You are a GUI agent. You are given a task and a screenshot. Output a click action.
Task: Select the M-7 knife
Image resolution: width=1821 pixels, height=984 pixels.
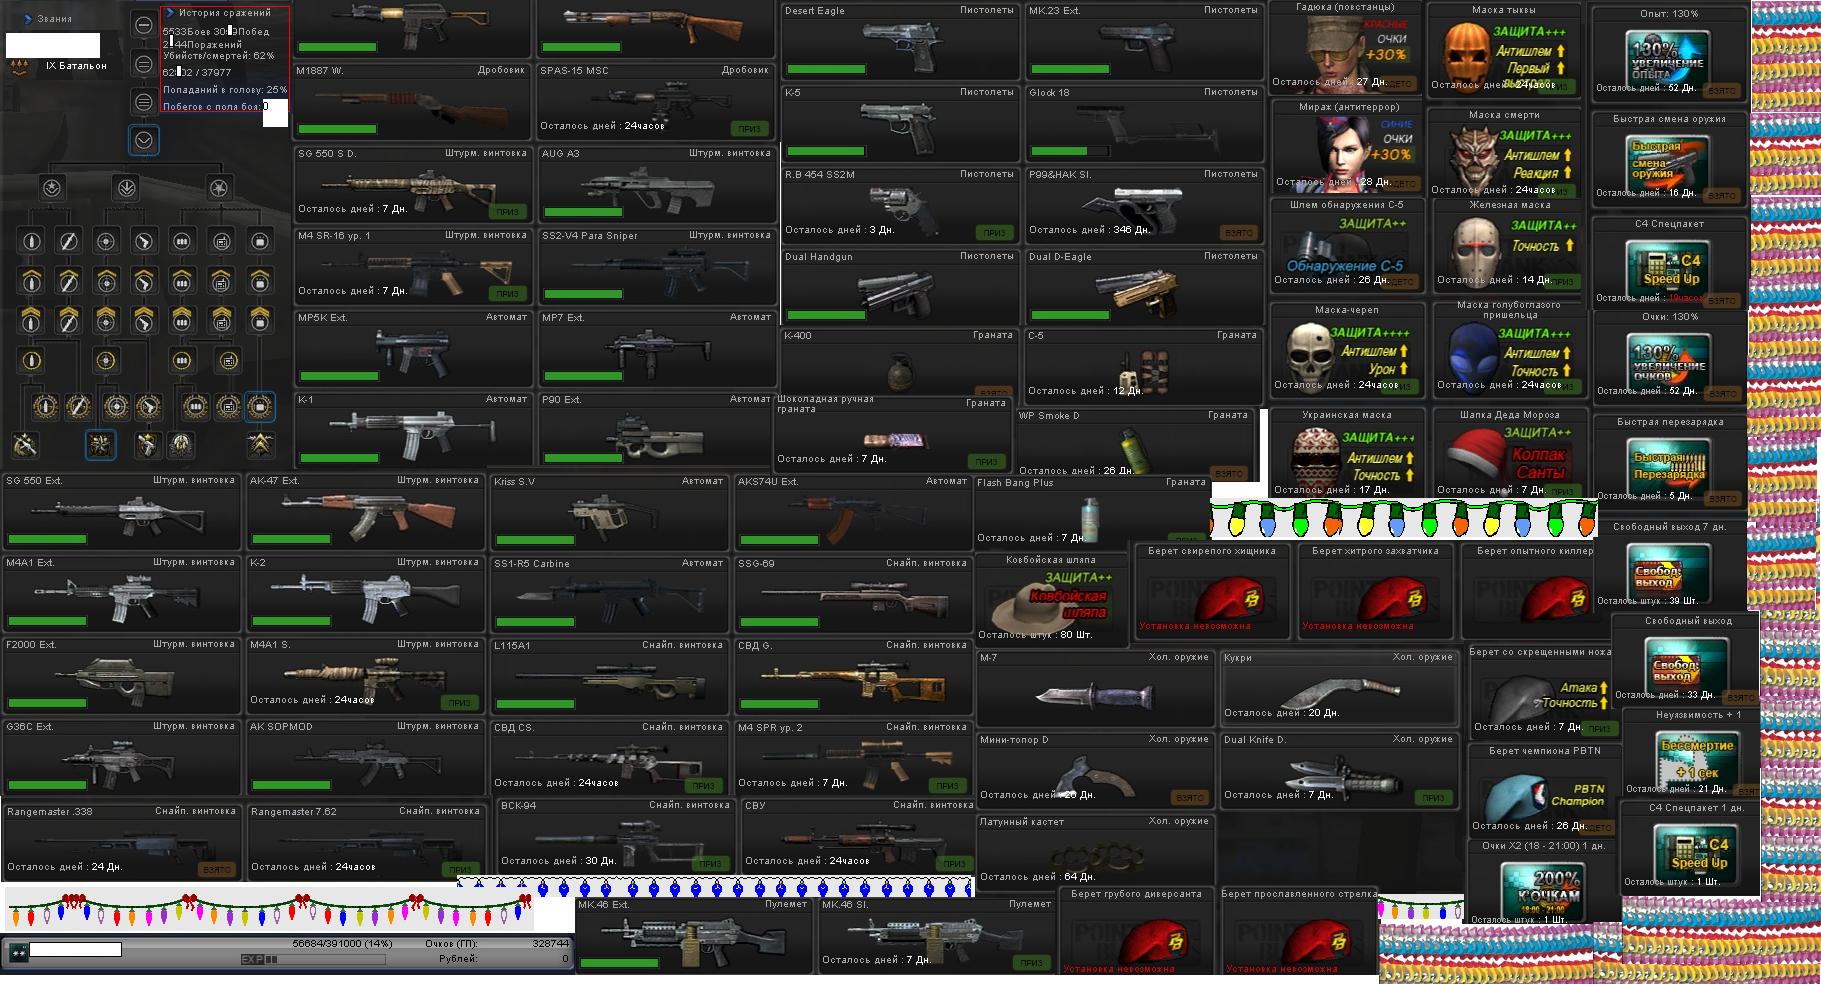(1095, 688)
